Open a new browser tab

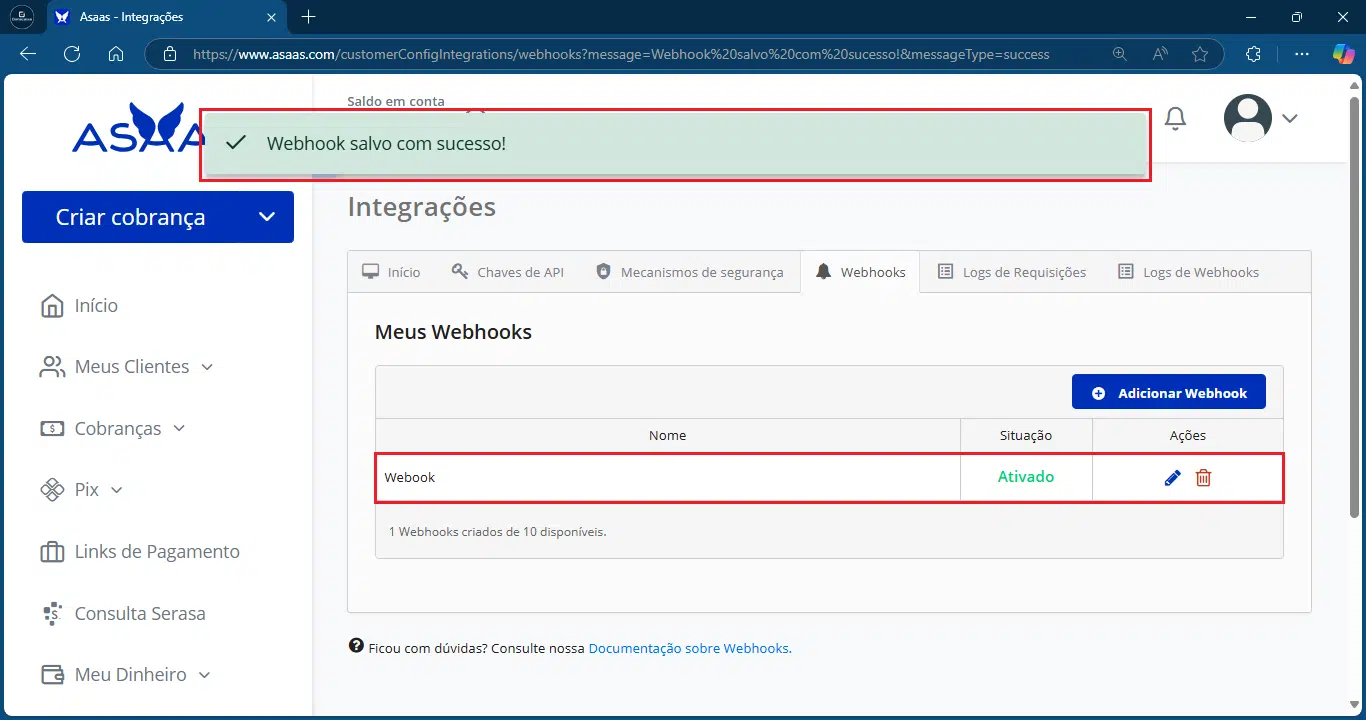coord(309,17)
